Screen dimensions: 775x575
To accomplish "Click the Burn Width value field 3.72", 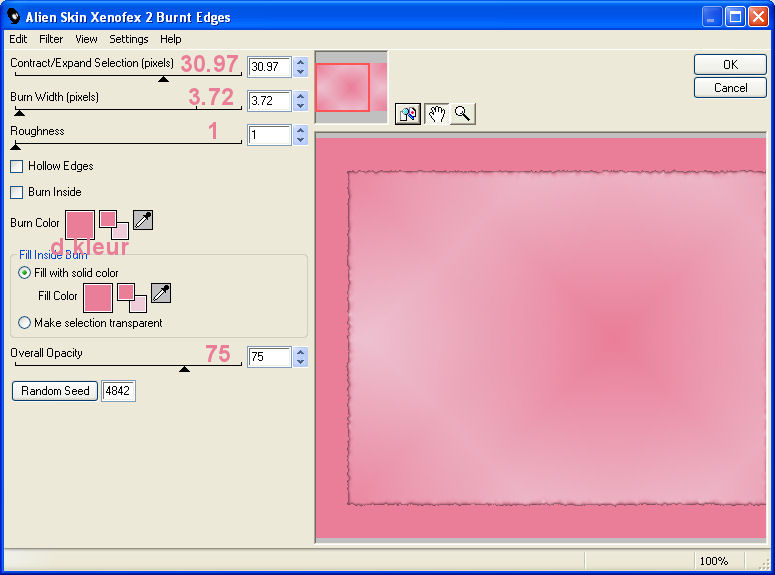I will click(269, 101).
